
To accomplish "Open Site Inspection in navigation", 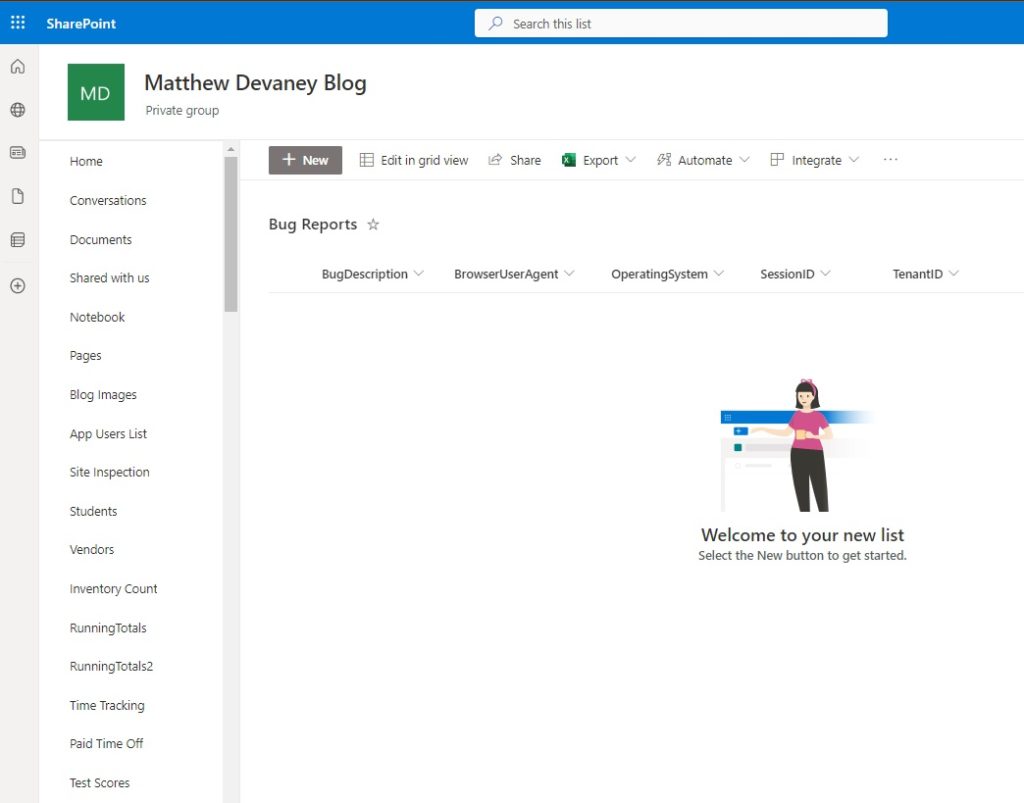I will coord(110,472).
